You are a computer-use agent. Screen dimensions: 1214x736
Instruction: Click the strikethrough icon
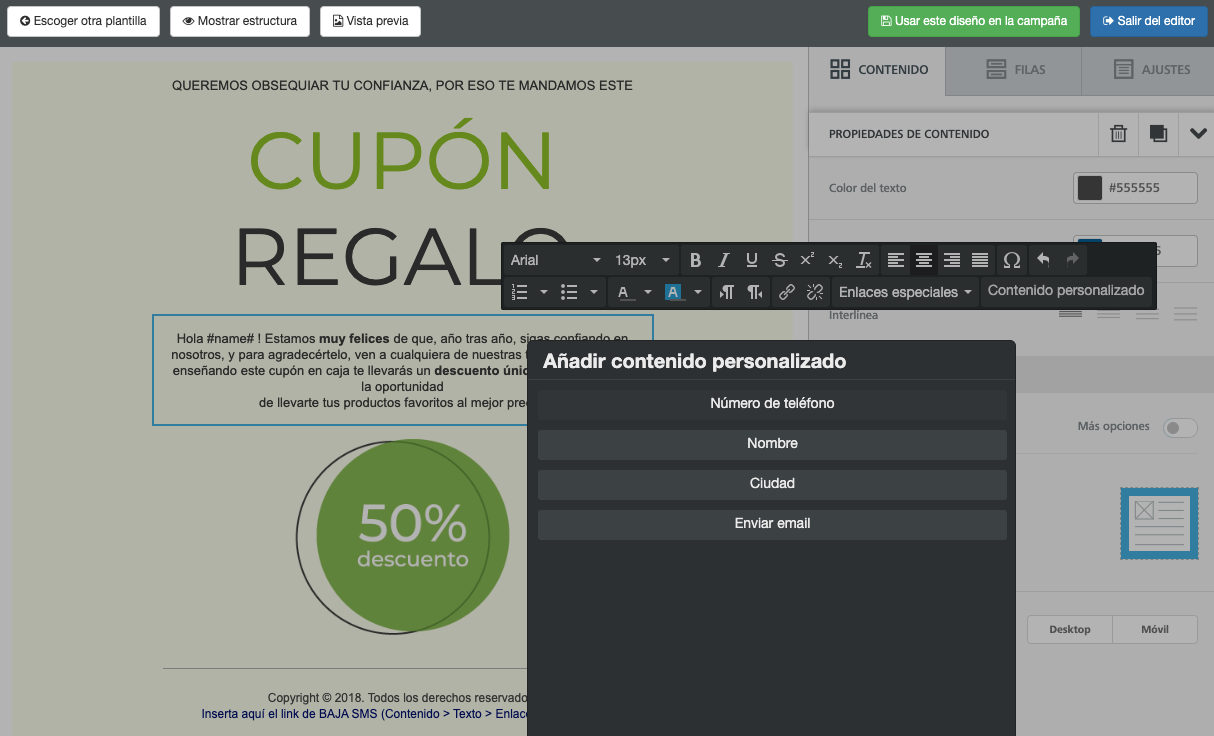tap(780, 260)
